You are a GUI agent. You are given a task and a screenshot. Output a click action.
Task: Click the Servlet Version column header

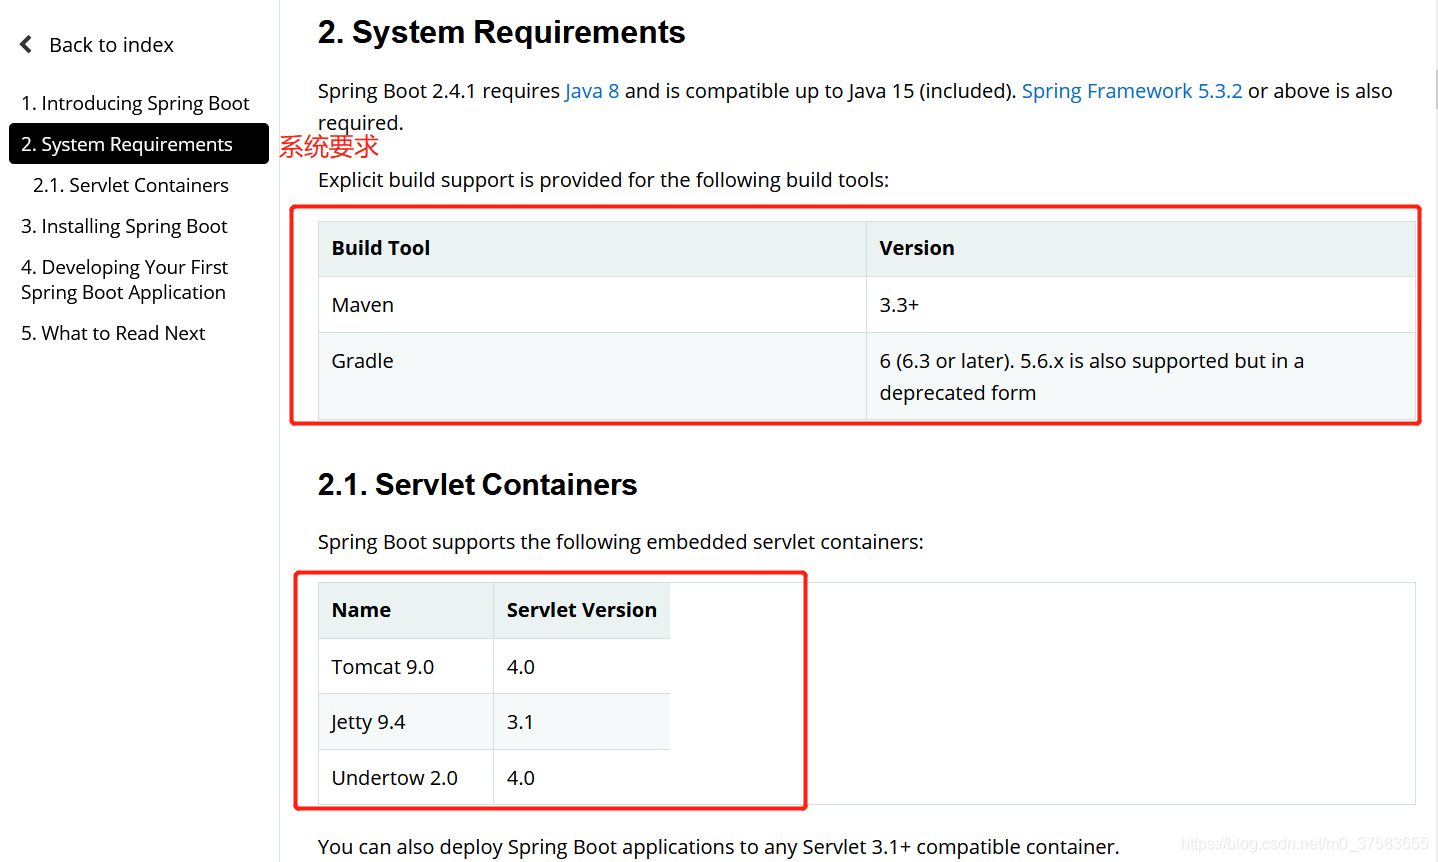(x=582, y=610)
